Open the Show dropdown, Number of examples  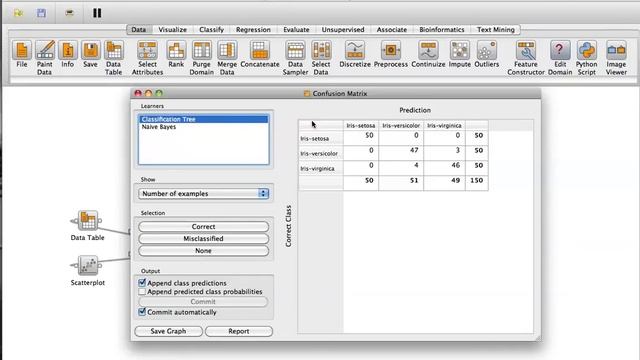(x=203, y=193)
